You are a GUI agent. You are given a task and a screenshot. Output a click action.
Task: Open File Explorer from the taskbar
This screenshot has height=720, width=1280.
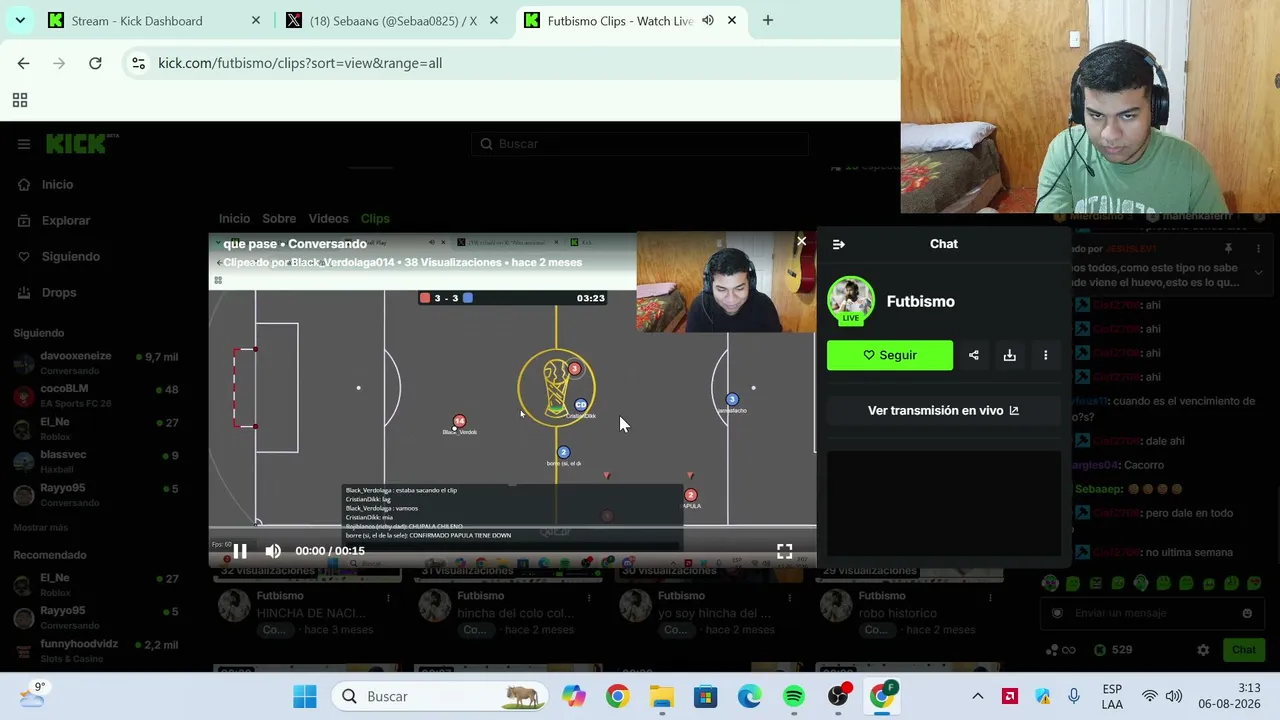[662, 696]
